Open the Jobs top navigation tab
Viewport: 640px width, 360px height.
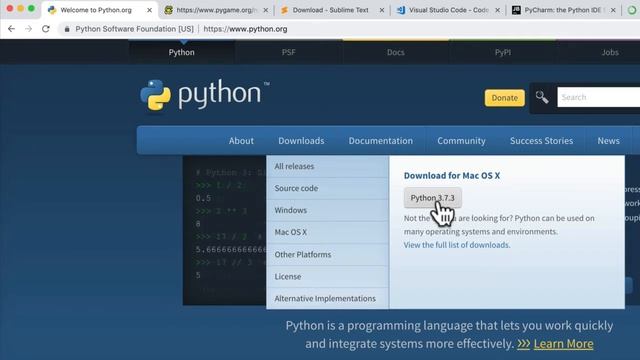pos(610,52)
